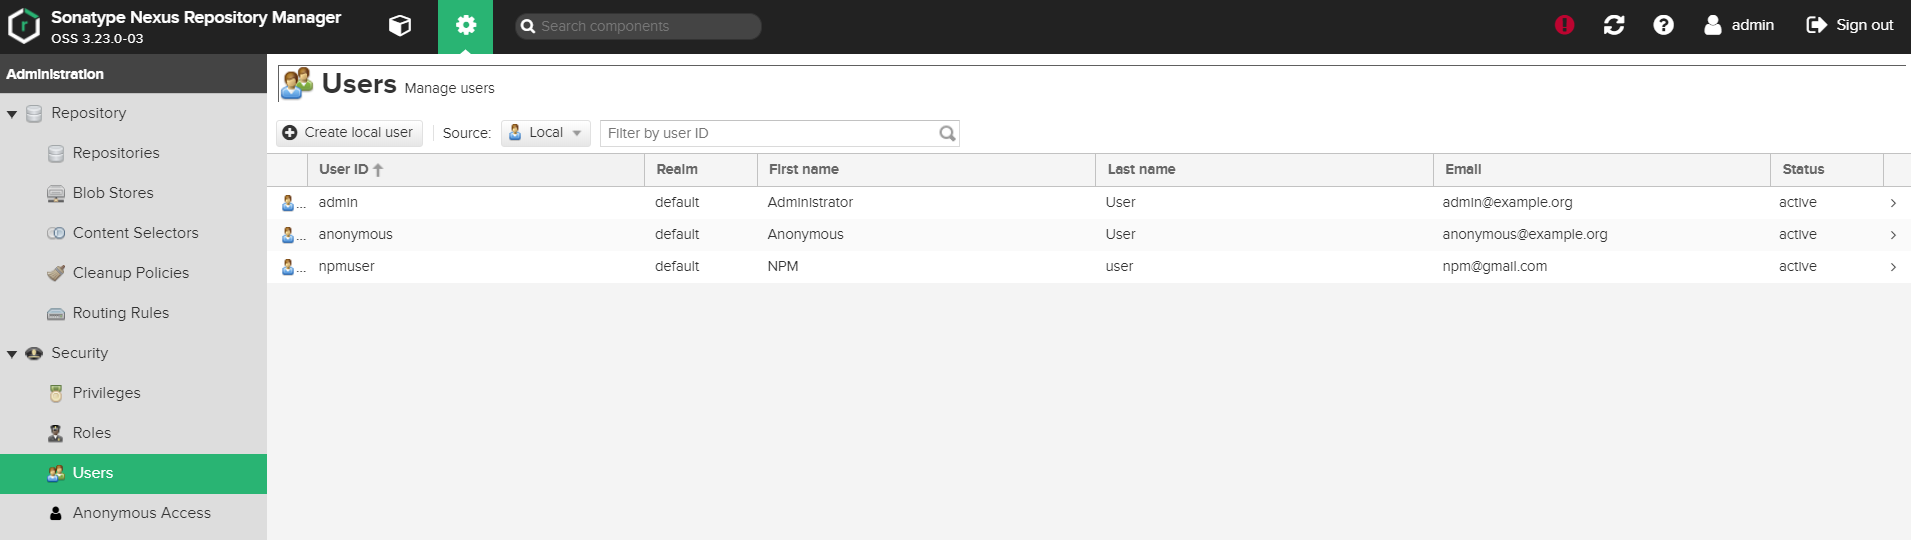Focus the Filter by user ID field
The image size is (1911, 540).
[770, 133]
